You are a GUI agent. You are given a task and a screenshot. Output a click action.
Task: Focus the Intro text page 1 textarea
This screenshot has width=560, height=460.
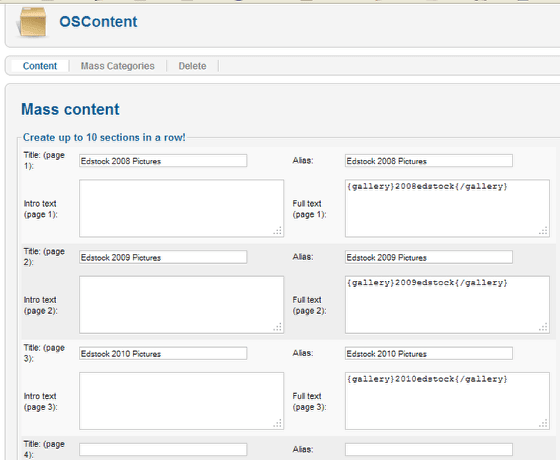[x=181, y=208]
